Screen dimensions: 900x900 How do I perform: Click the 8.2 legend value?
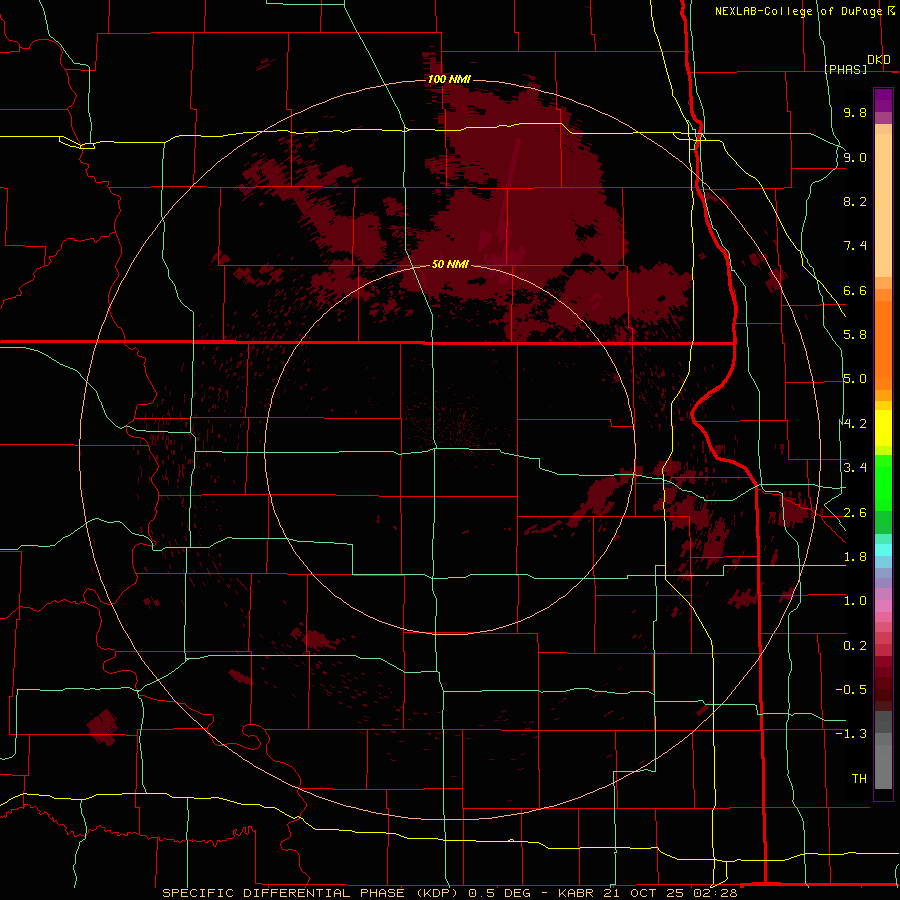(x=855, y=201)
